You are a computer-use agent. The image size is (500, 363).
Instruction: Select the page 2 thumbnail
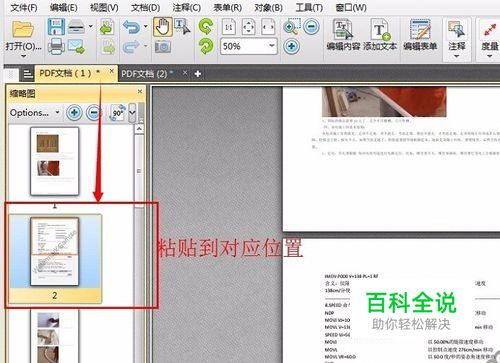coord(55,251)
